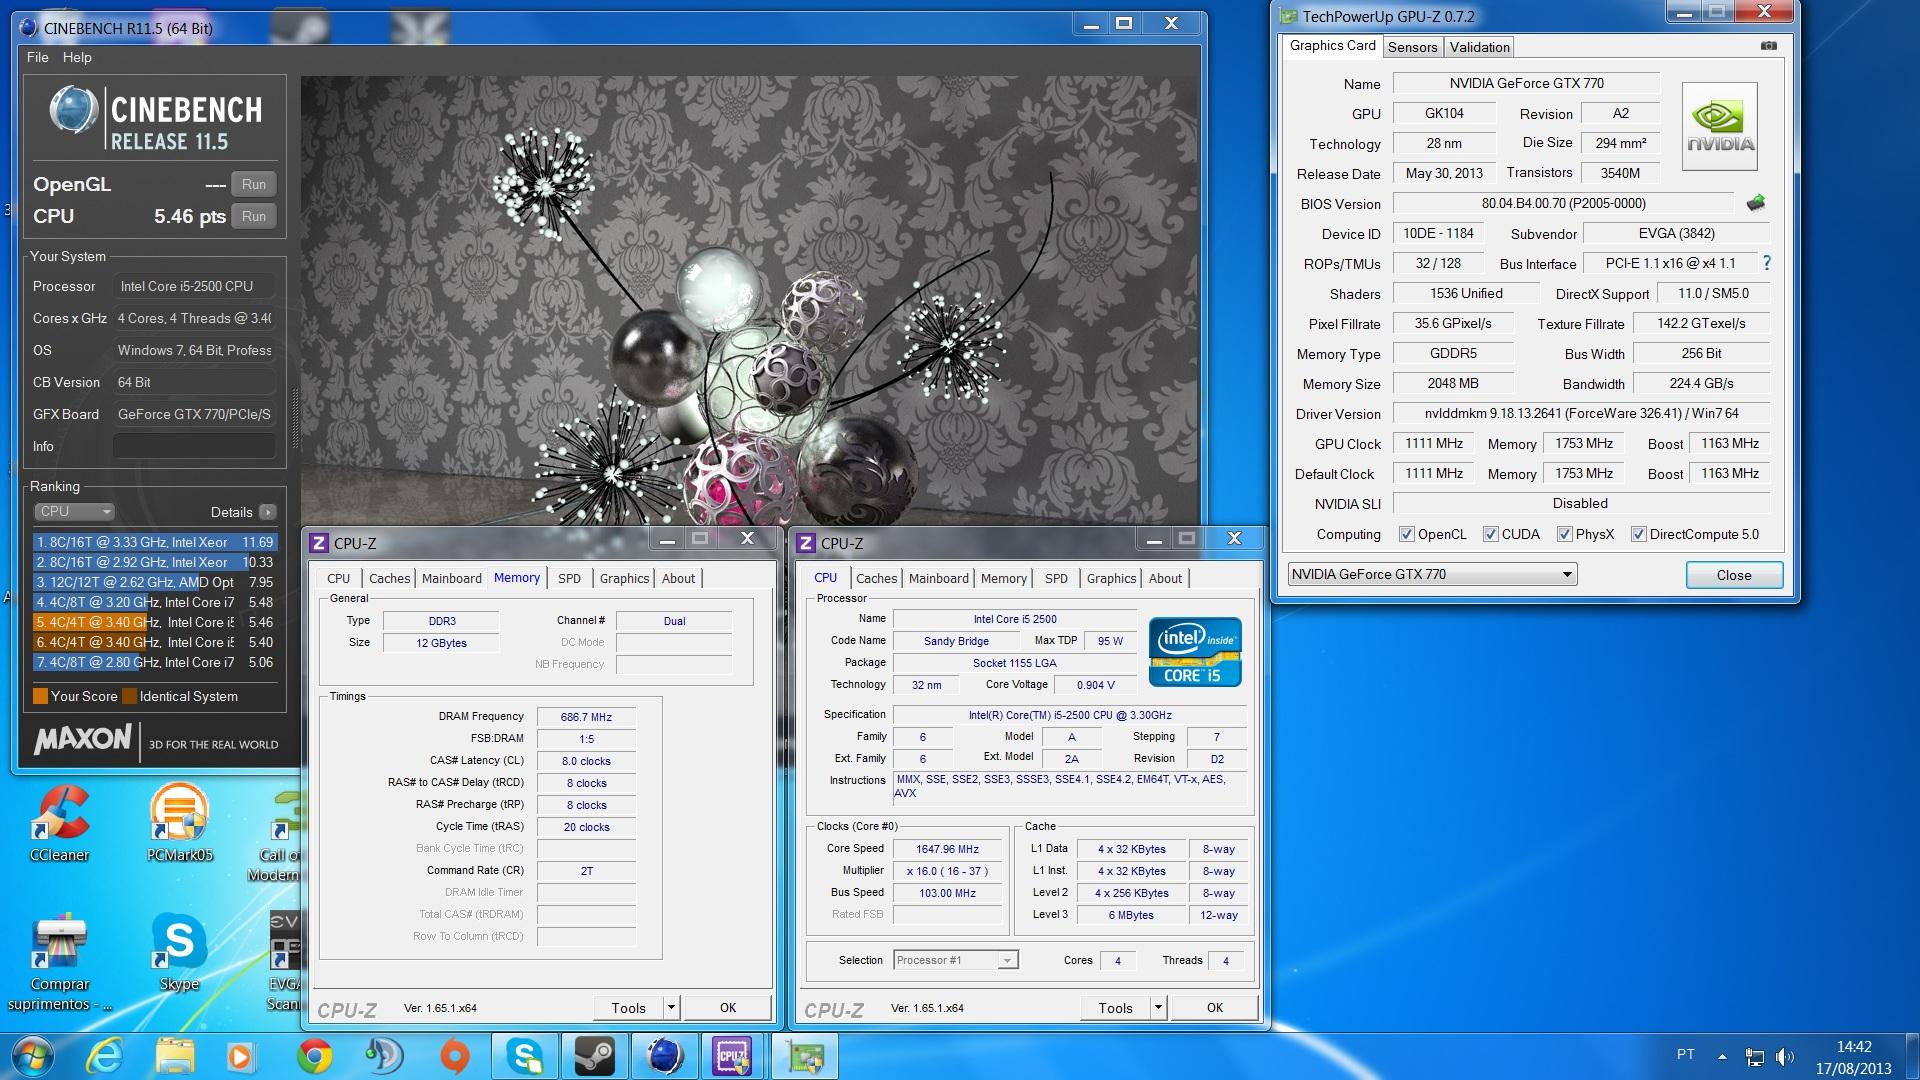Image resolution: width=1920 pixels, height=1080 pixels.
Task: Click OK in the Memory CPU-Z window
Action: (728, 1007)
